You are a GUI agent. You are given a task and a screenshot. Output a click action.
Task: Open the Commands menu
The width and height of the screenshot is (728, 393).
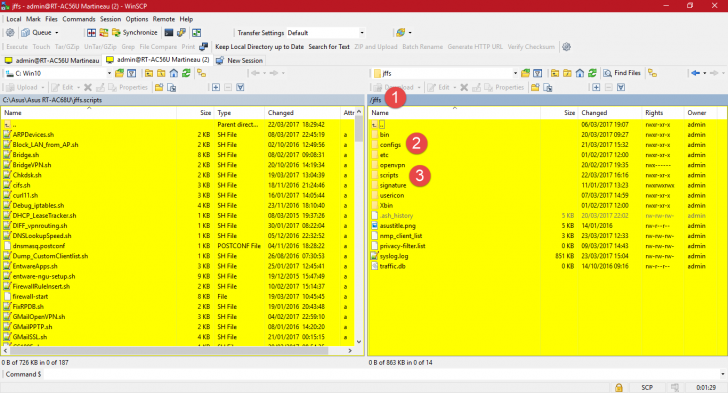coord(79,19)
